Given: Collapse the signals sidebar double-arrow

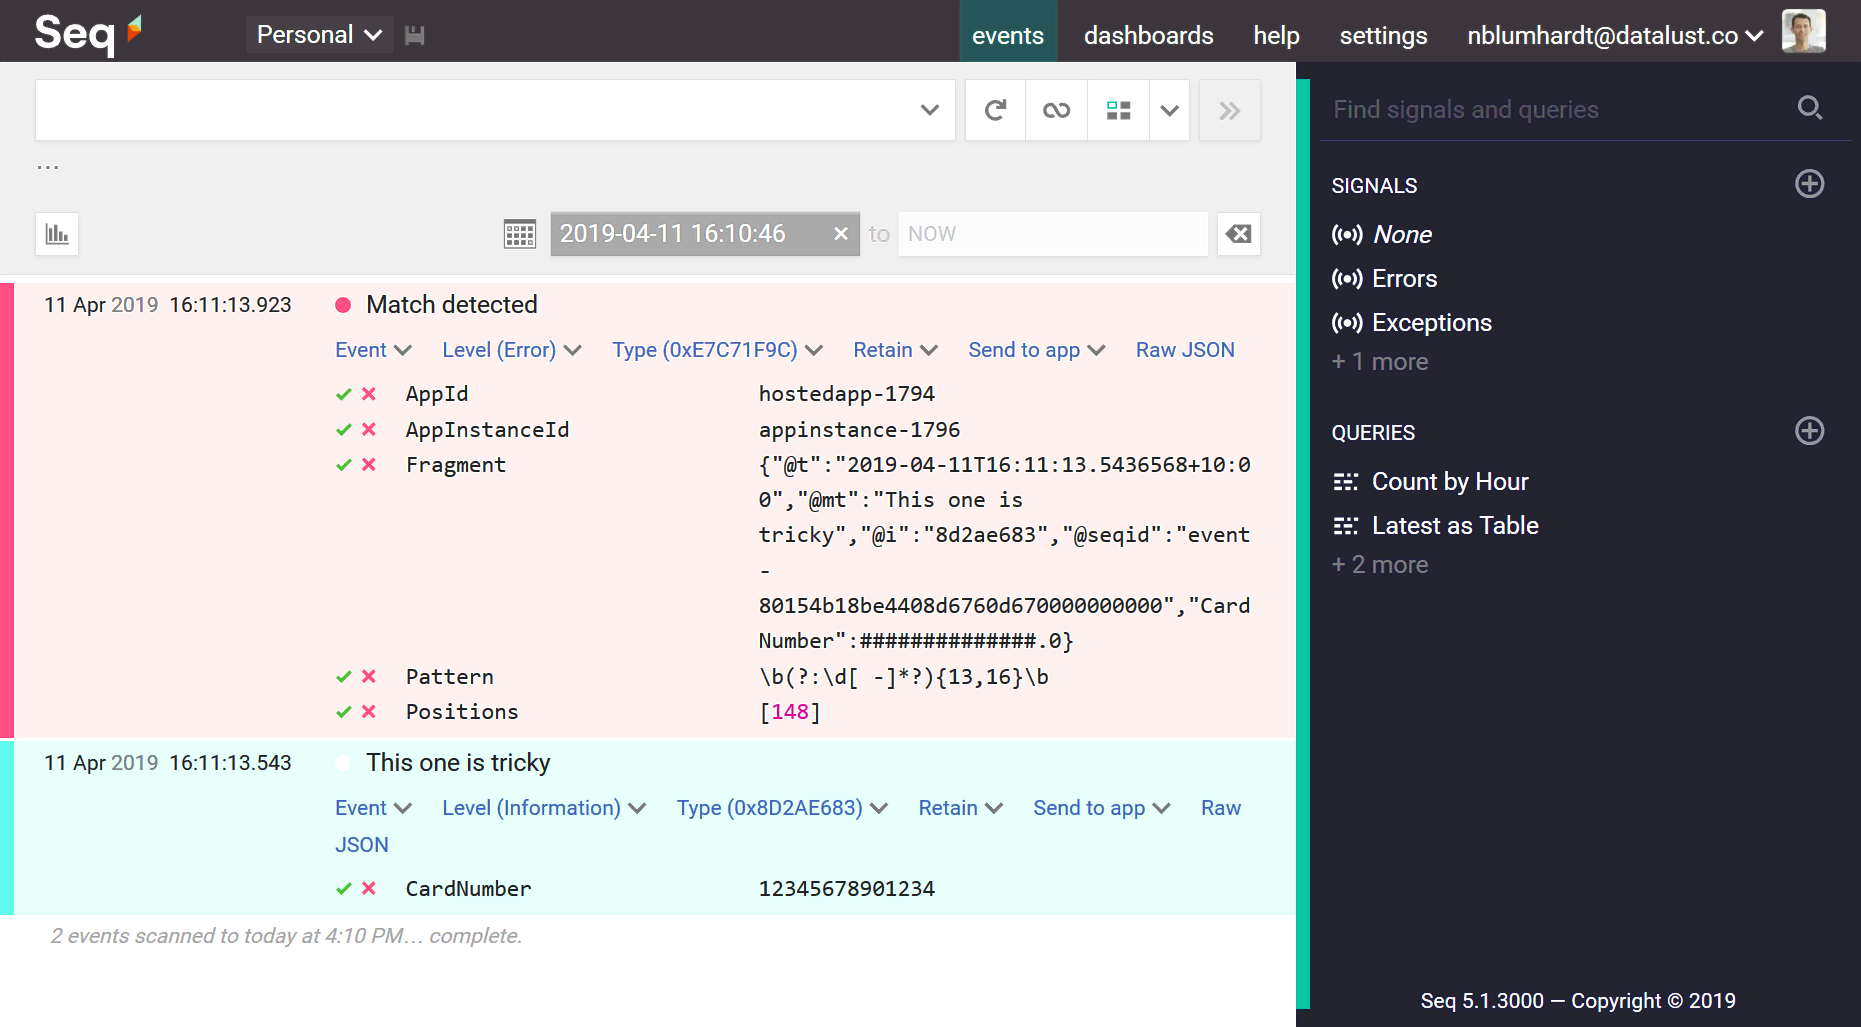Looking at the screenshot, I should click(1230, 110).
